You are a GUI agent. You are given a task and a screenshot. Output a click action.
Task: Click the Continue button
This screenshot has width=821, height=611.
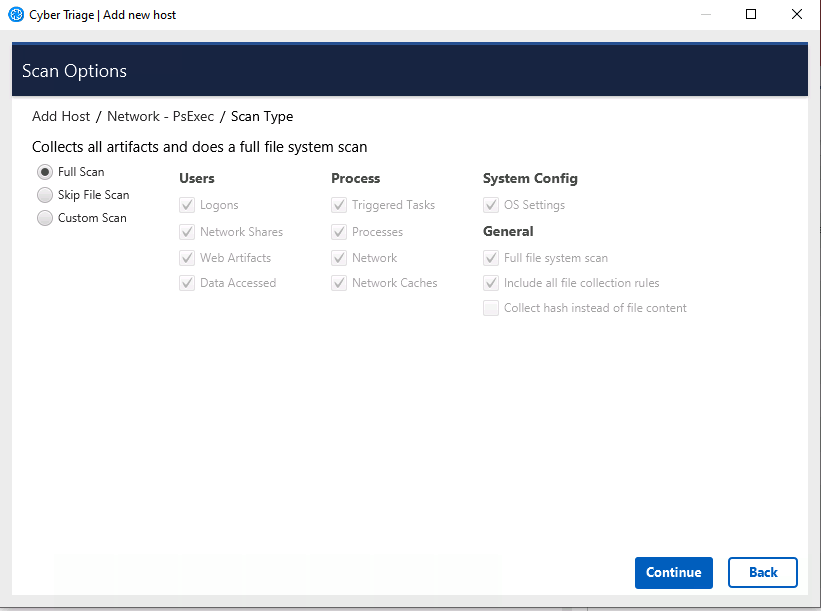[x=673, y=573]
